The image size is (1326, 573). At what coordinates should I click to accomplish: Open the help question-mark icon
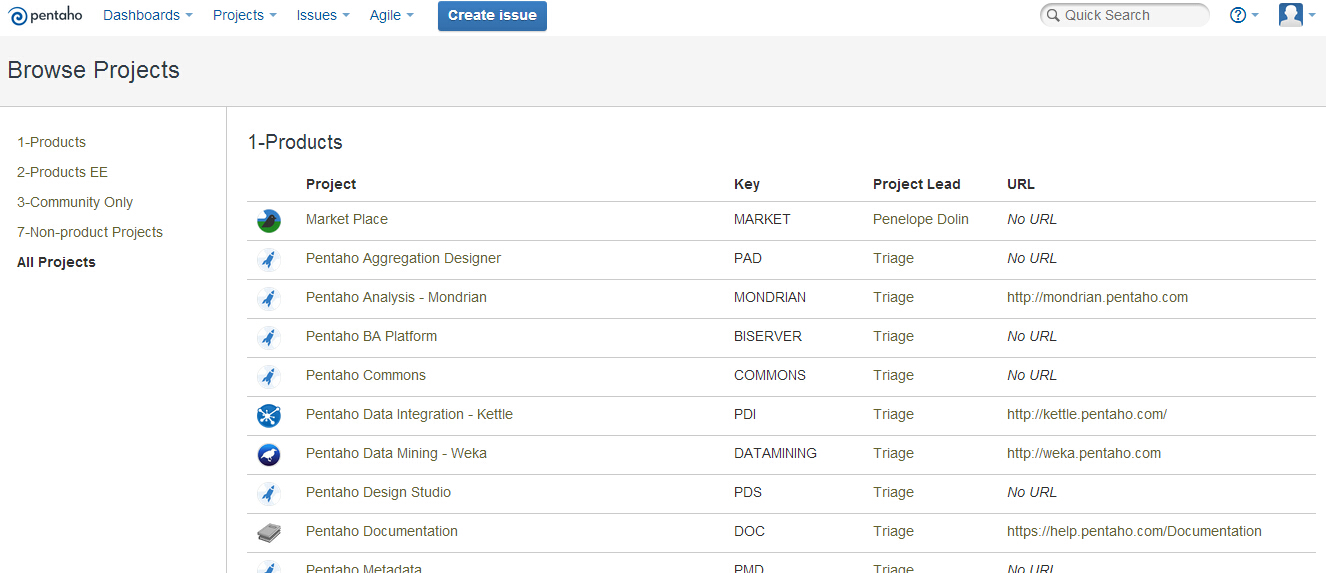tap(1238, 15)
